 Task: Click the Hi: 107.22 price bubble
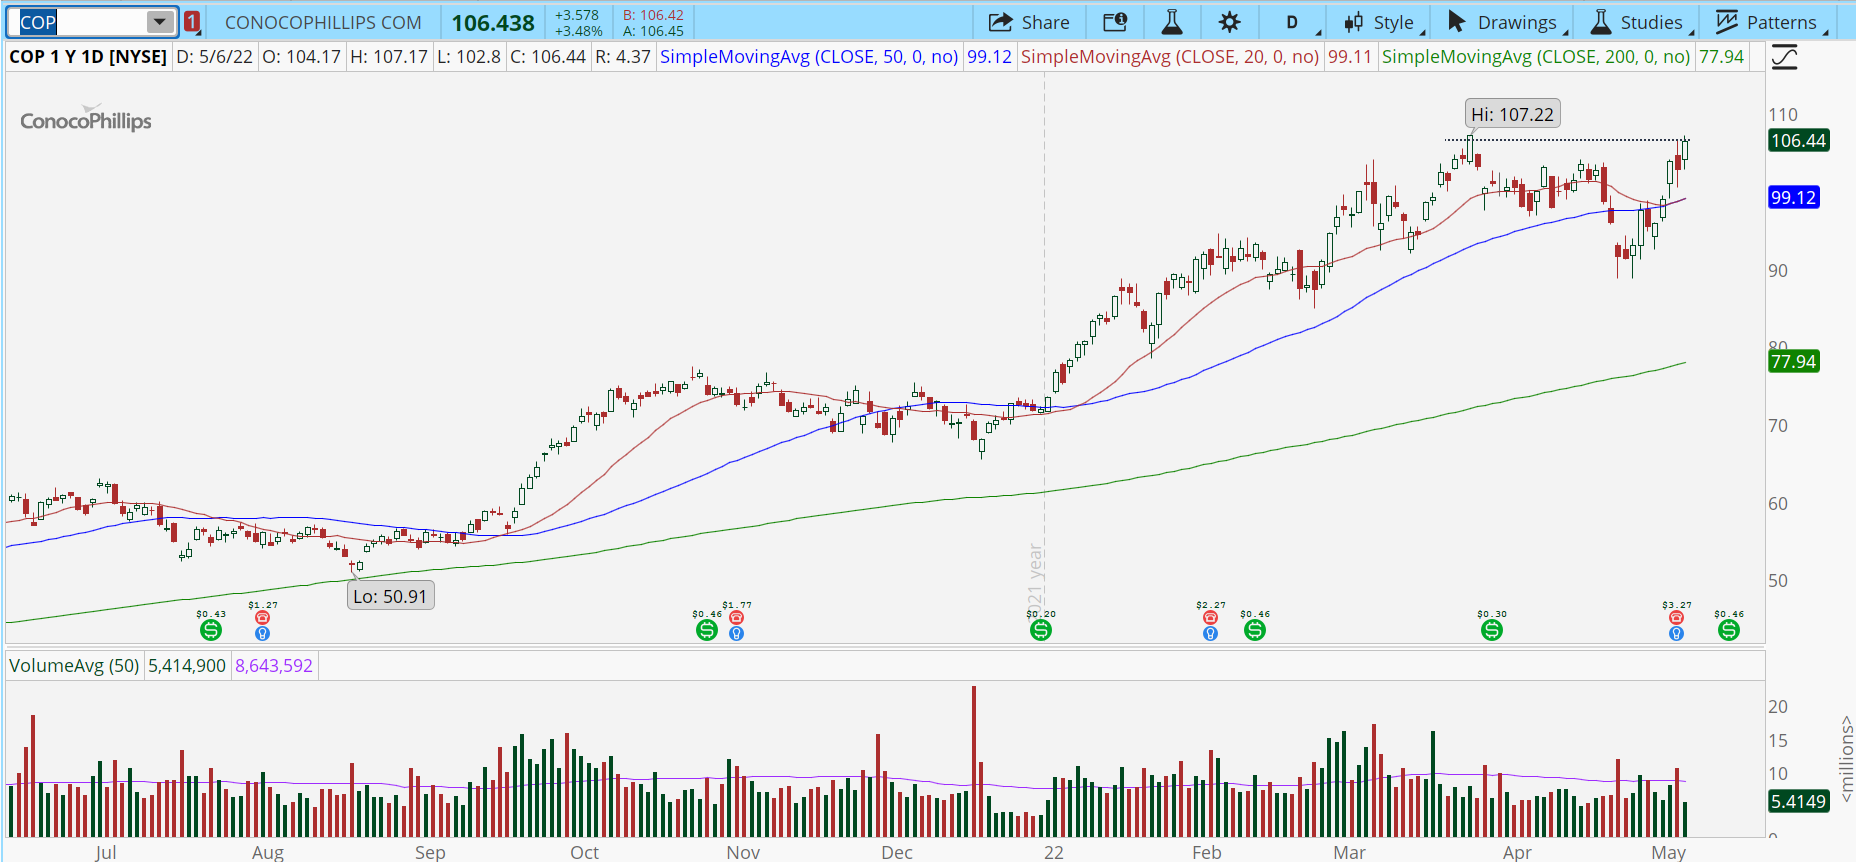(x=1512, y=114)
